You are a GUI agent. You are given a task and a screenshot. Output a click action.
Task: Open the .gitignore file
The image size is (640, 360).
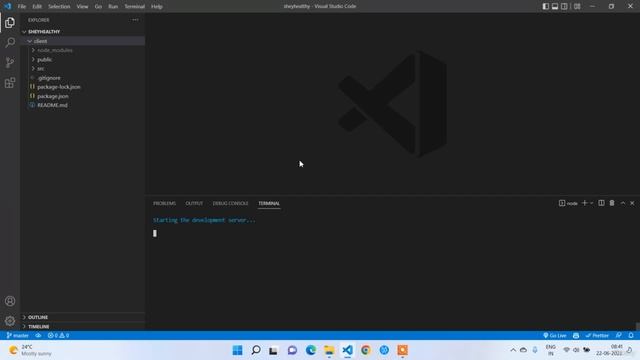[83, 78]
